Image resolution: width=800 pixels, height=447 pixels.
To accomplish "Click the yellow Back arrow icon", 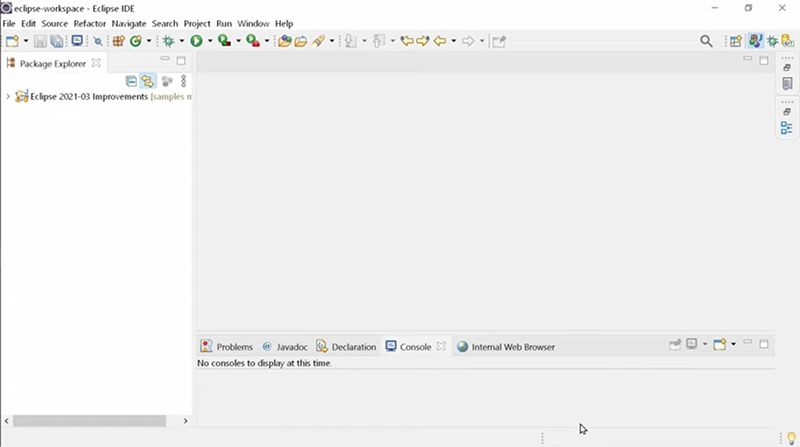I will pyautogui.click(x=440, y=41).
